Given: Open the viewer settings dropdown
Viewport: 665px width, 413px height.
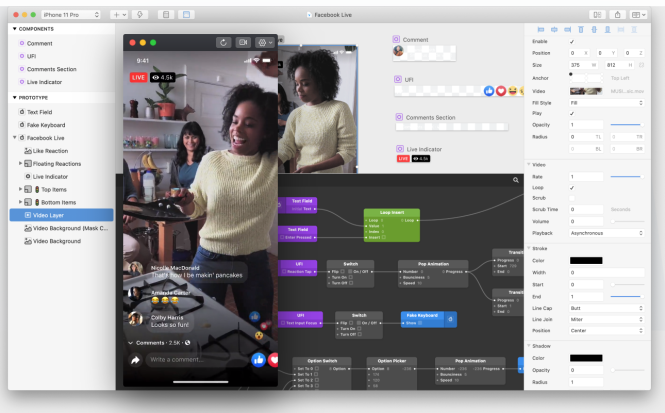Looking at the screenshot, I should click(x=265, y=42).
